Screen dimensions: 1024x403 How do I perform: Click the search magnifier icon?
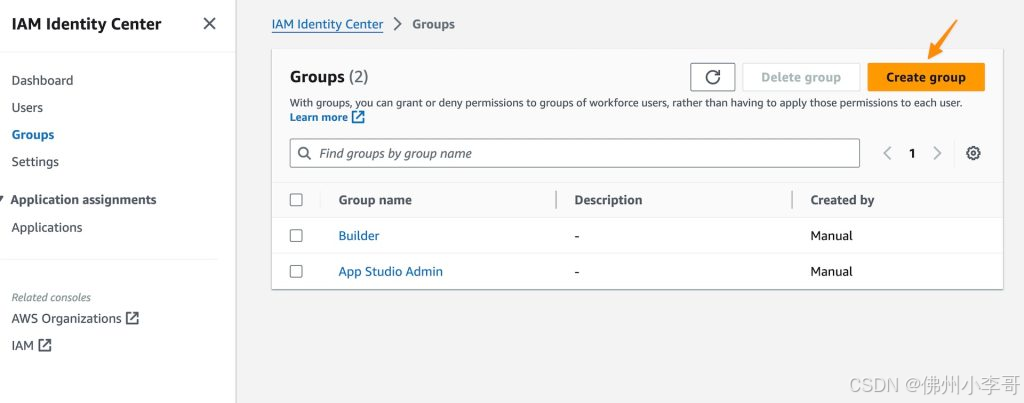[304, 153]
